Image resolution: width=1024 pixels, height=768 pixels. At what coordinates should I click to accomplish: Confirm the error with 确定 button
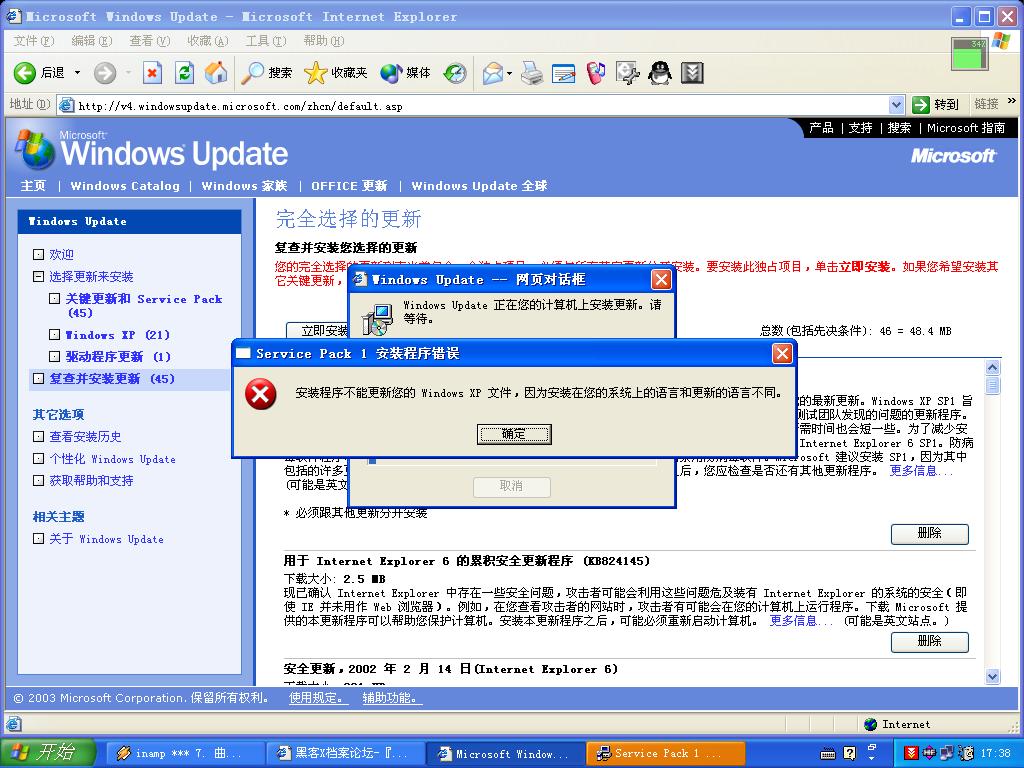coord(514,434)
